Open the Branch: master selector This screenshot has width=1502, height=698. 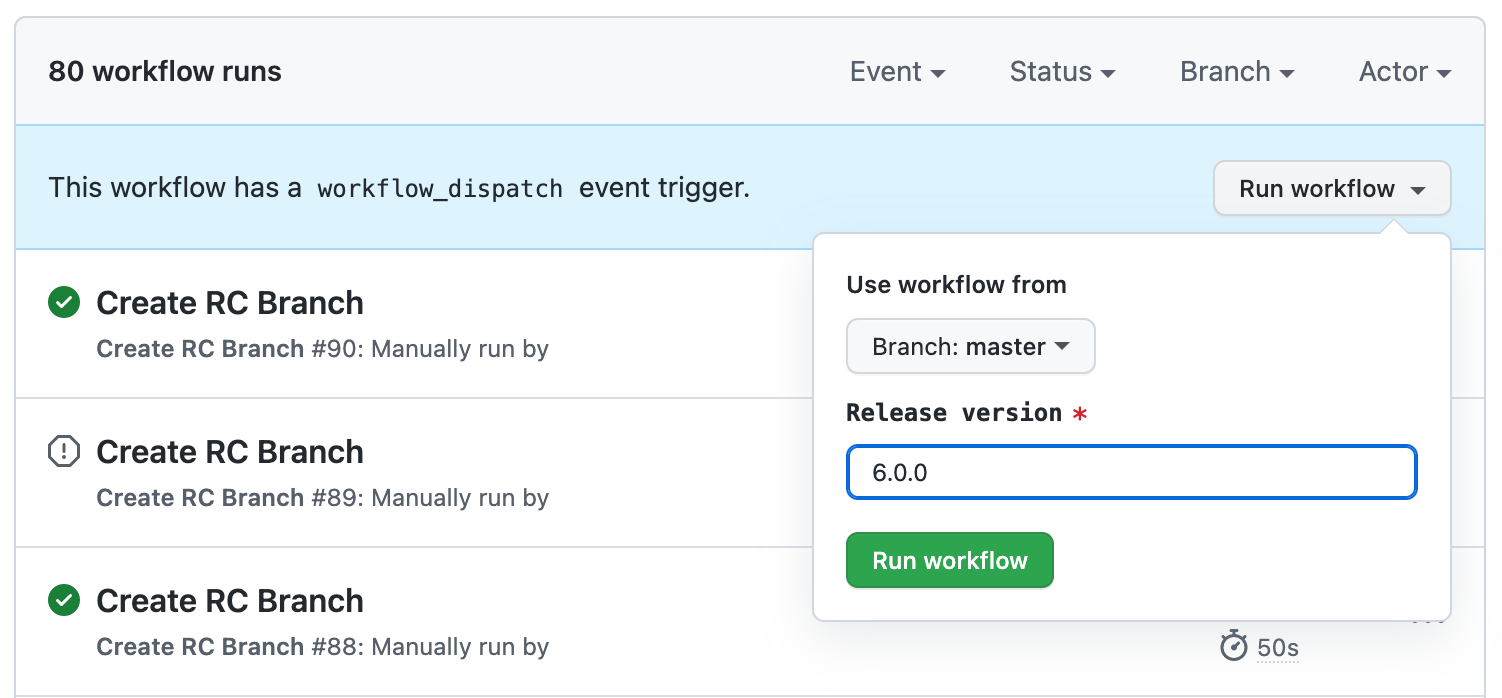(x=969, y=346)
